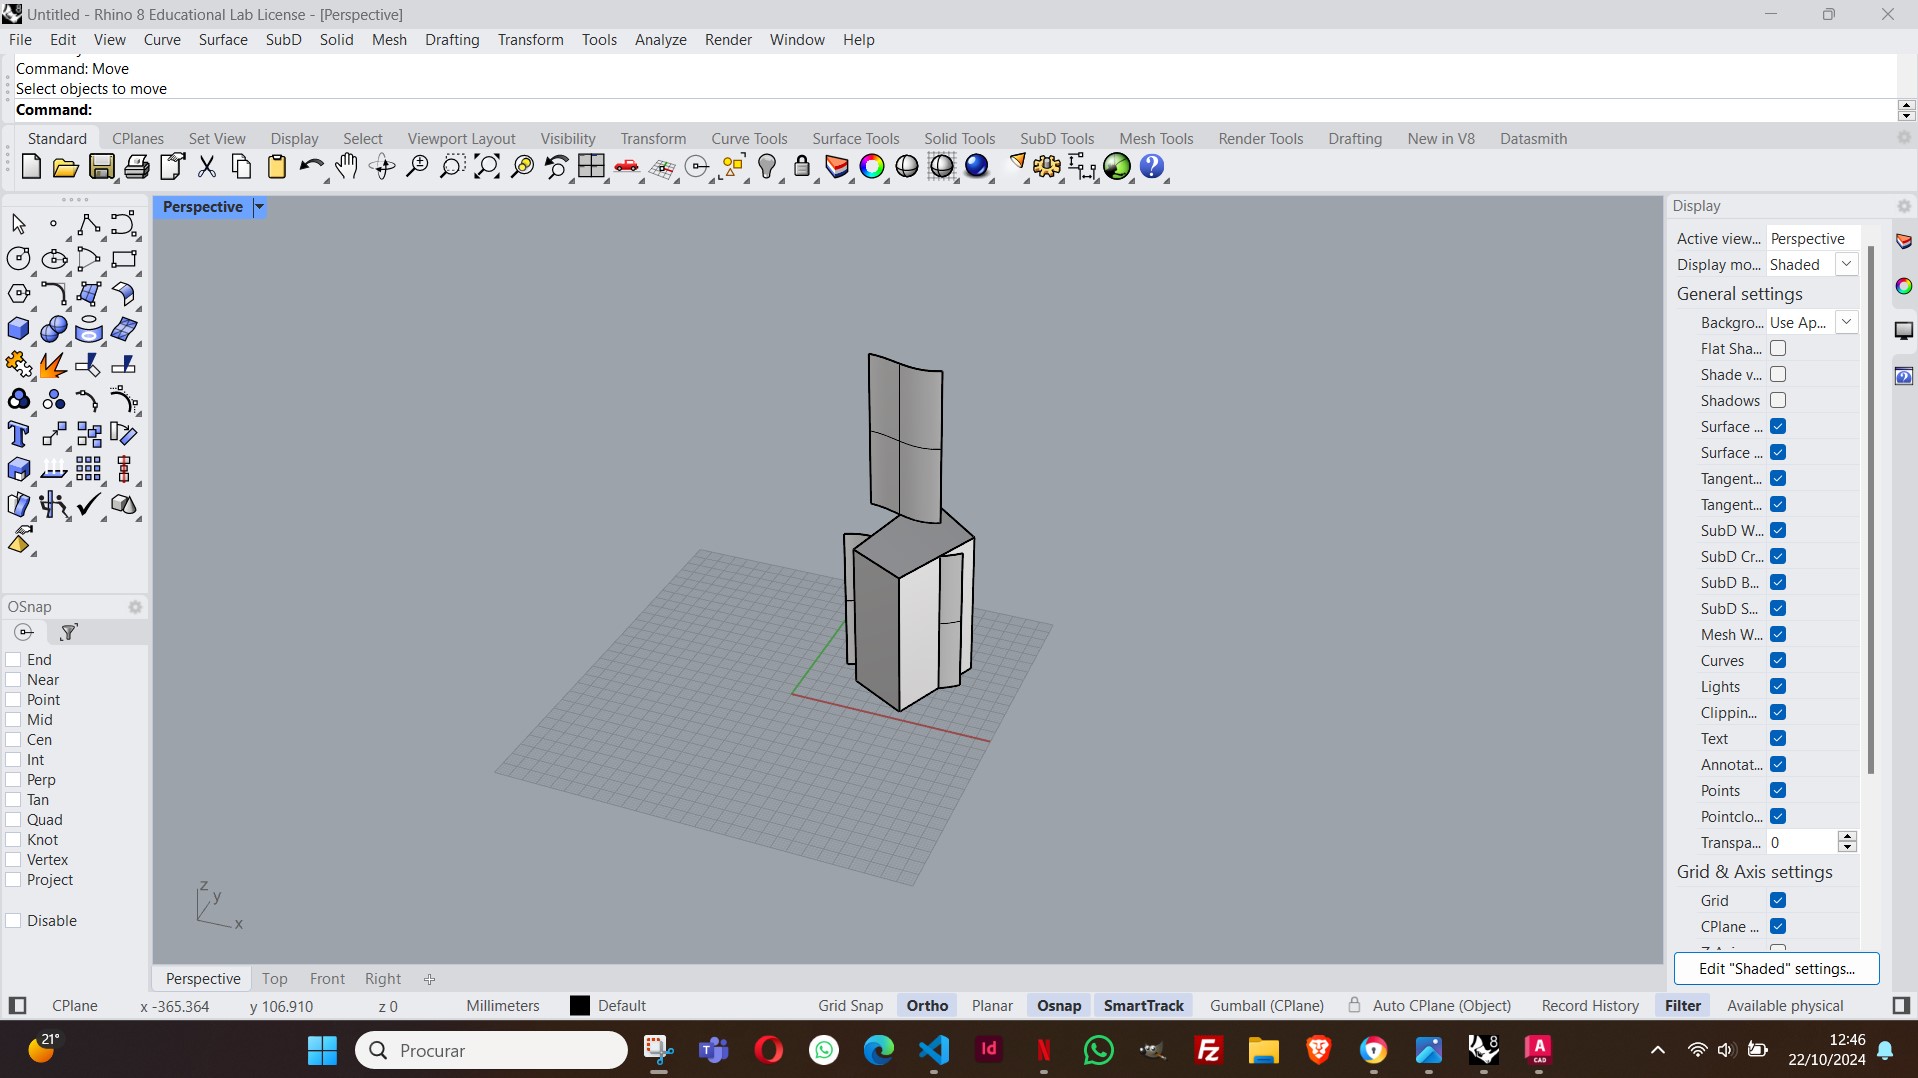Click the light bulb Hide objects icon
The width and height of the screenshot is (1918, 1078).
pyautogui.click(x=767, y=167)
